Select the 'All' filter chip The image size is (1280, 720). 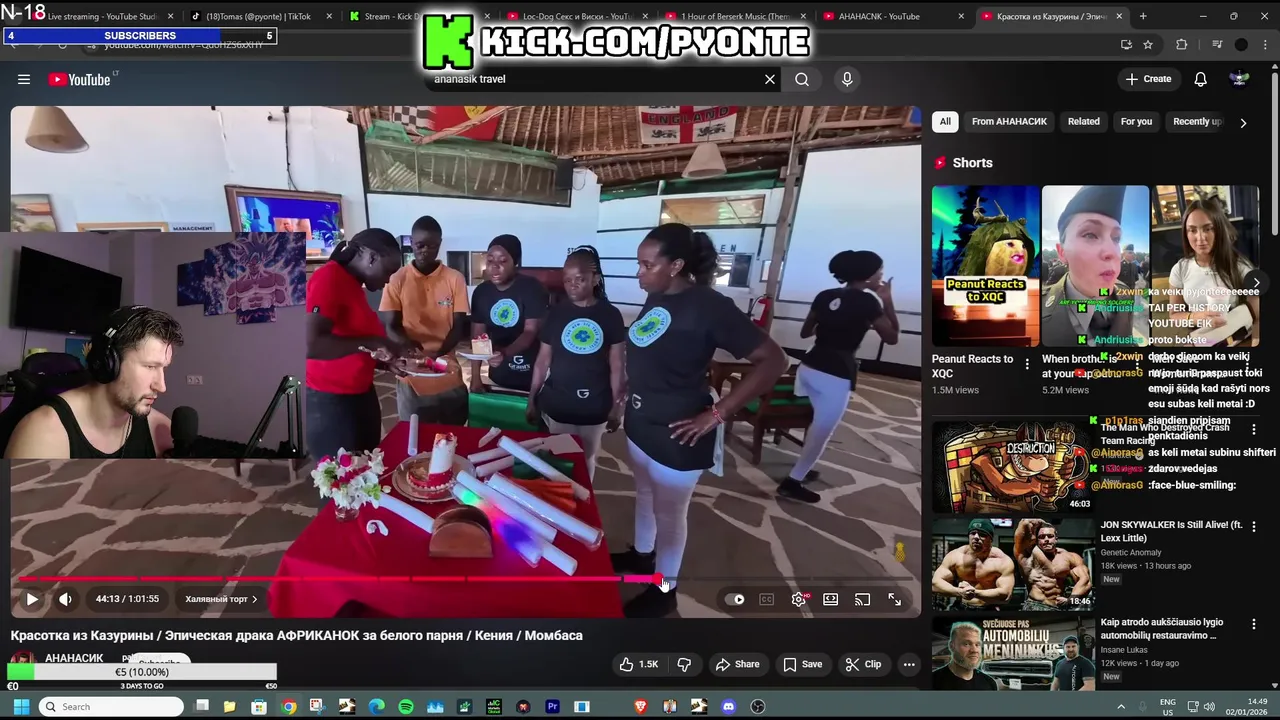945,121
